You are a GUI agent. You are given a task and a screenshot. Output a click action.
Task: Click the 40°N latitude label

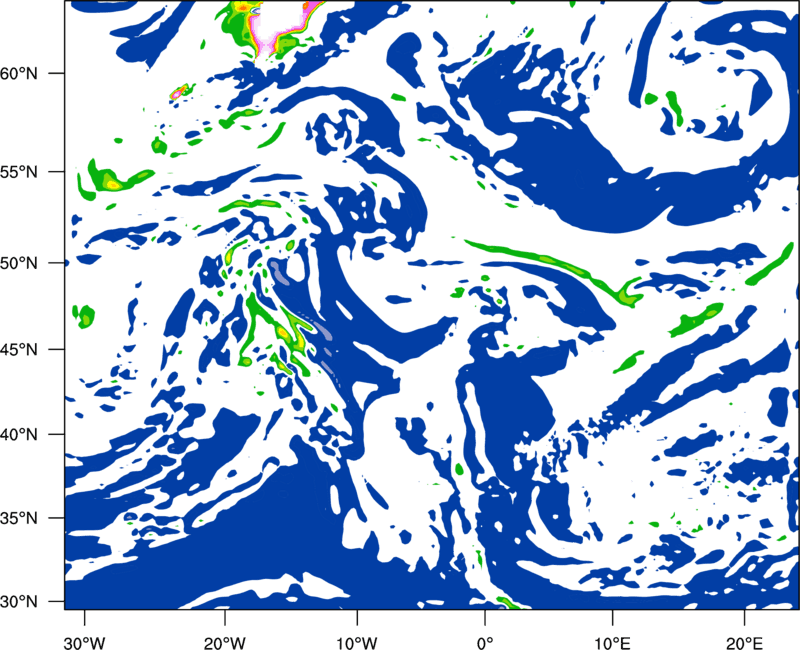(19, 435)
